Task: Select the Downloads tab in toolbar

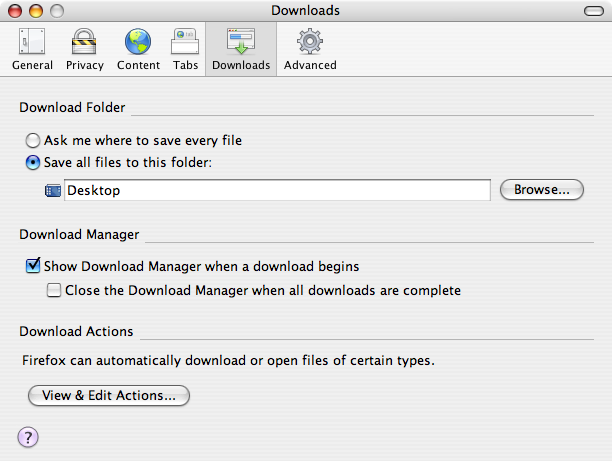Action: pyautogui.click(x=241, y=50)
